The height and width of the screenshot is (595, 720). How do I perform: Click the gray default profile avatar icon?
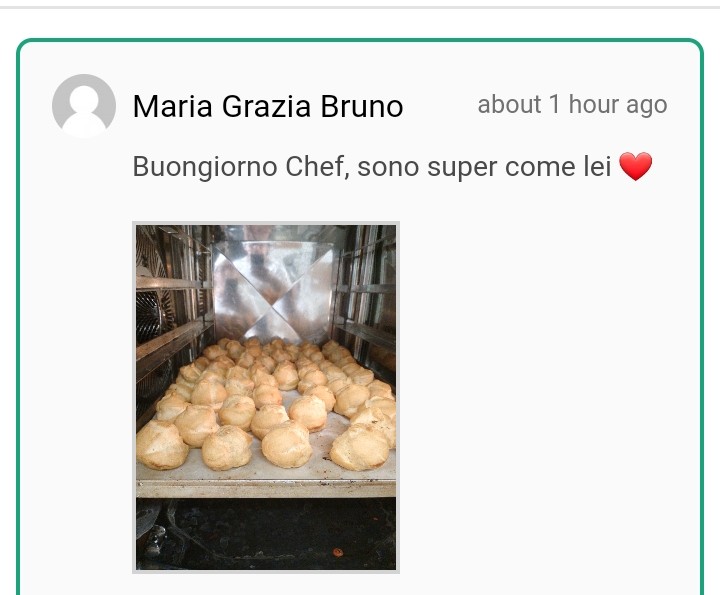click(x=84, y=106)
